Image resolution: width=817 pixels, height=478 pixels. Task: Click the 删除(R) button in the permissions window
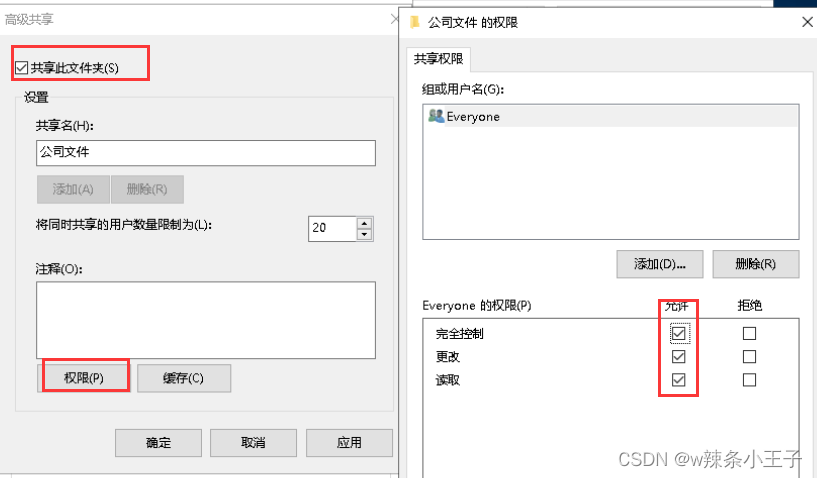click(x=756, y=264)
